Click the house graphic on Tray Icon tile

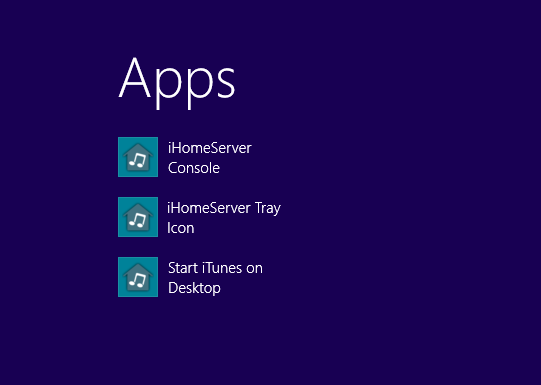click(x=138, y=217)
